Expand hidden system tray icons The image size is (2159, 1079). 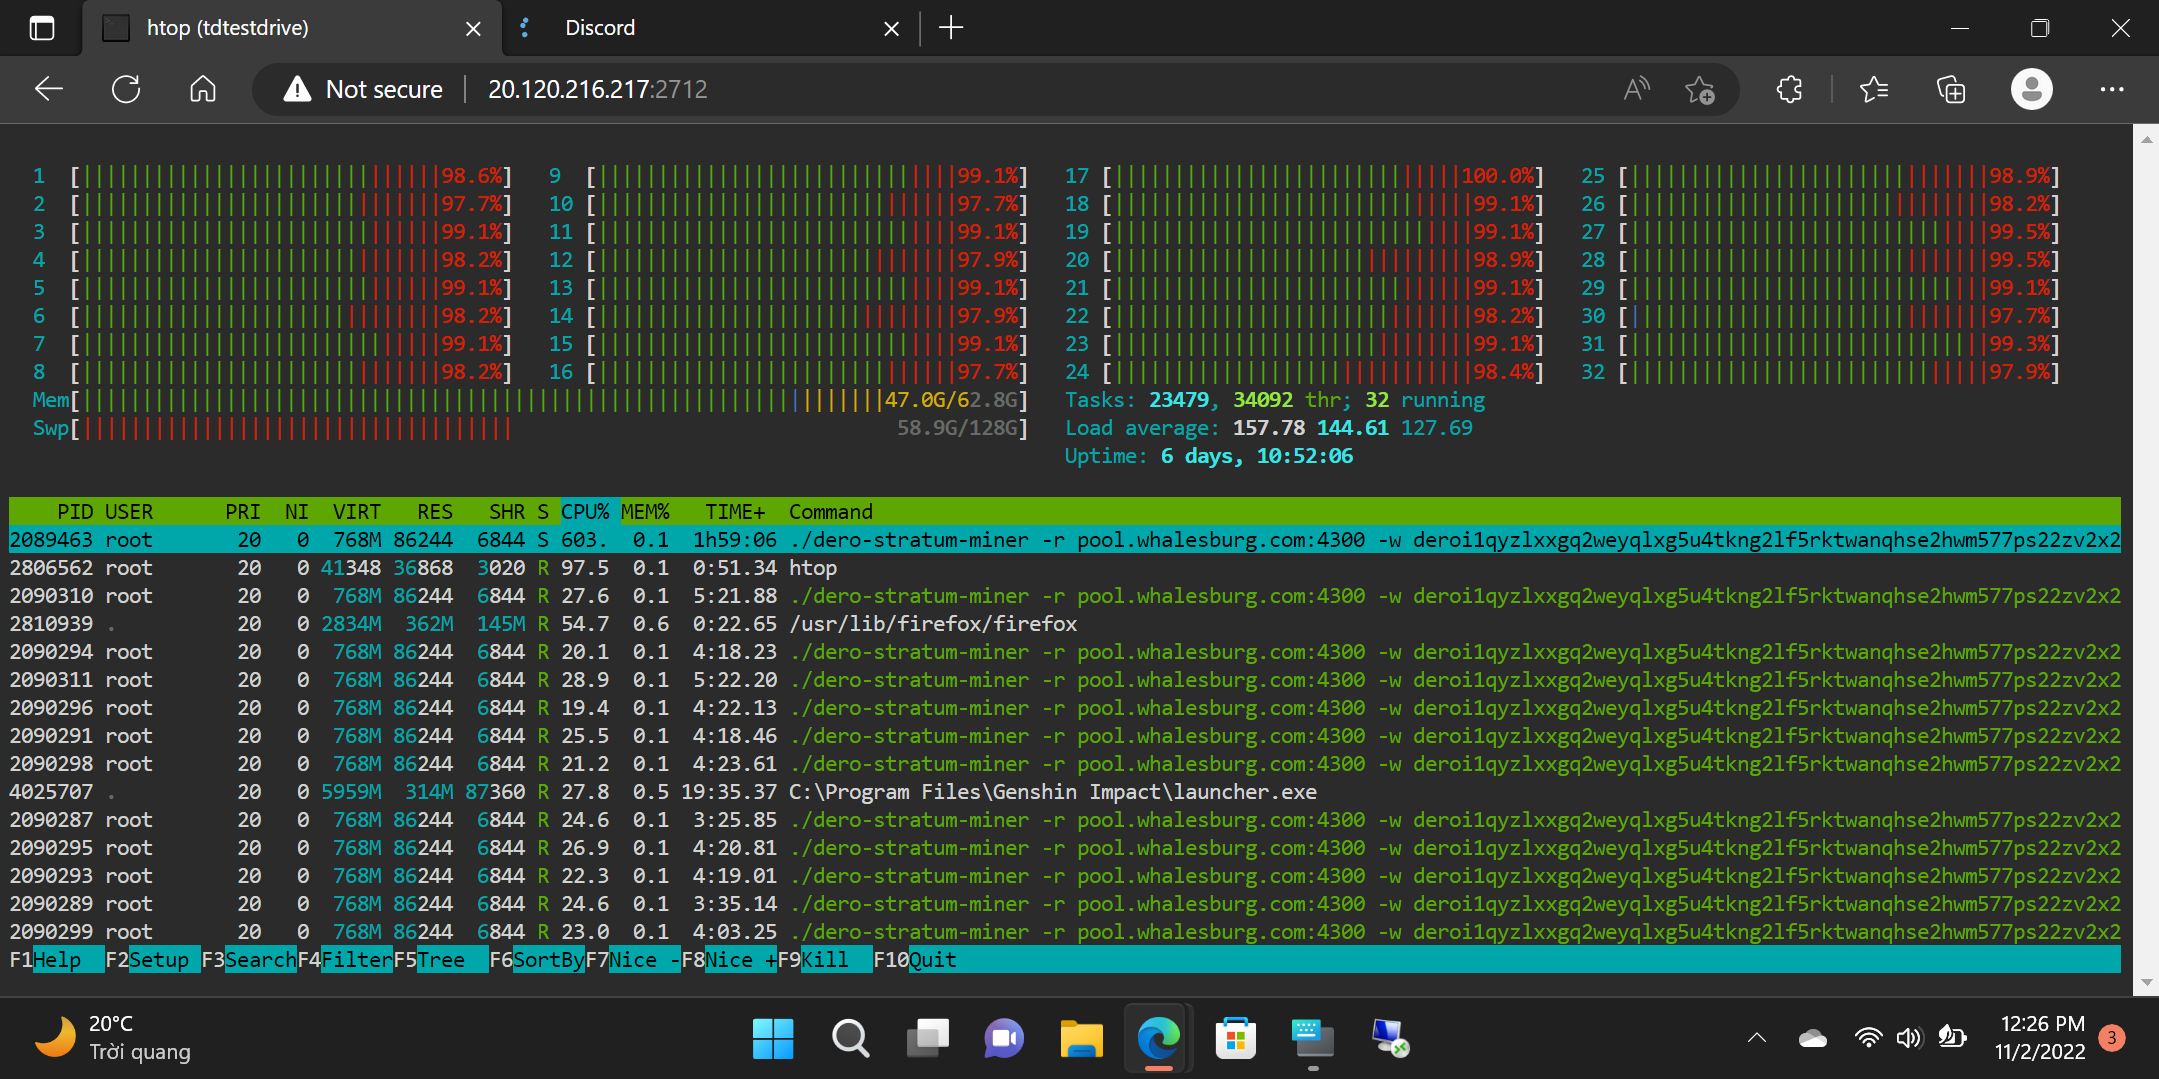1758,1038
